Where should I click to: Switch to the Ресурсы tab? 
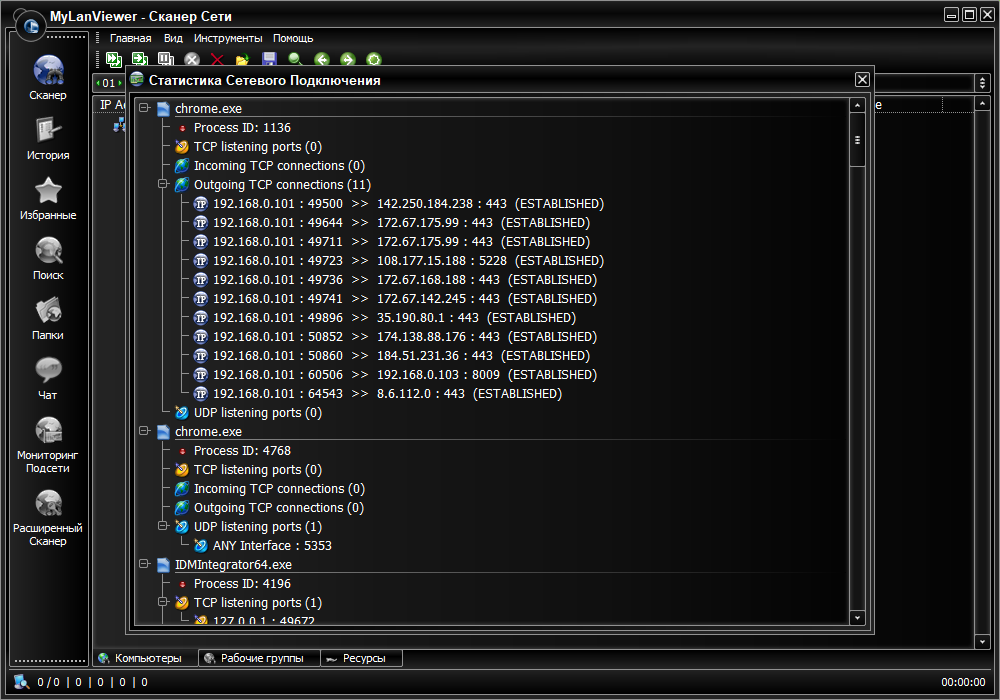(362, 658)
